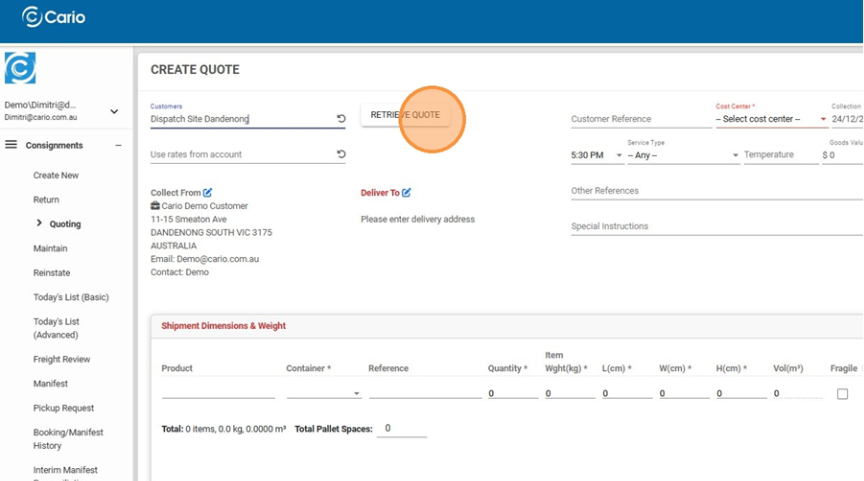864x481 pixels.
Task: Open the Service Type dropdown
Action: [x=683, y=155]
